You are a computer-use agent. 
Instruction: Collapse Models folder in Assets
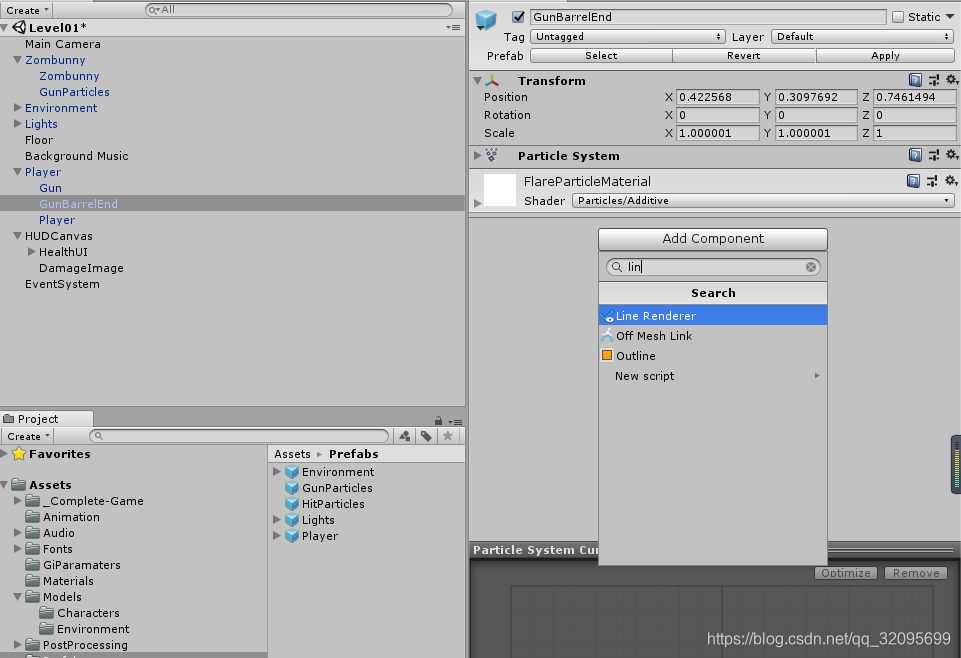click(x=17, y=596)
